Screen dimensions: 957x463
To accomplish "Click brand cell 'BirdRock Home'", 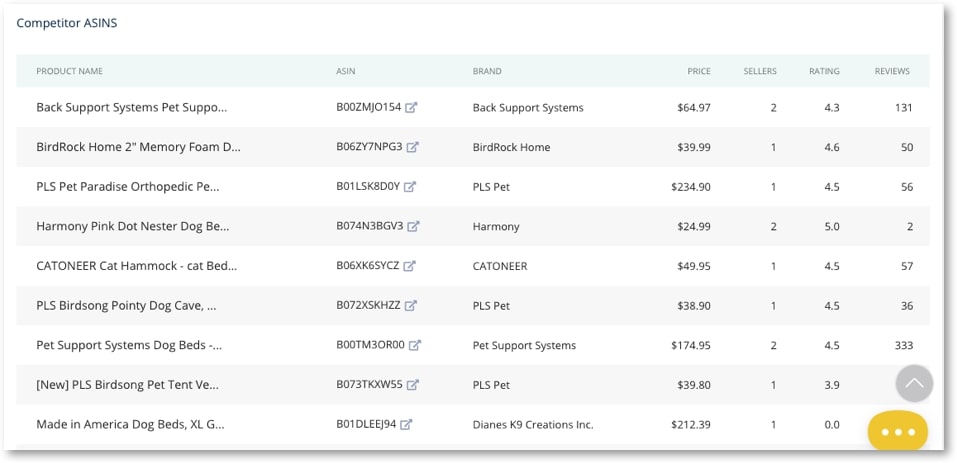I will [511, 148].
